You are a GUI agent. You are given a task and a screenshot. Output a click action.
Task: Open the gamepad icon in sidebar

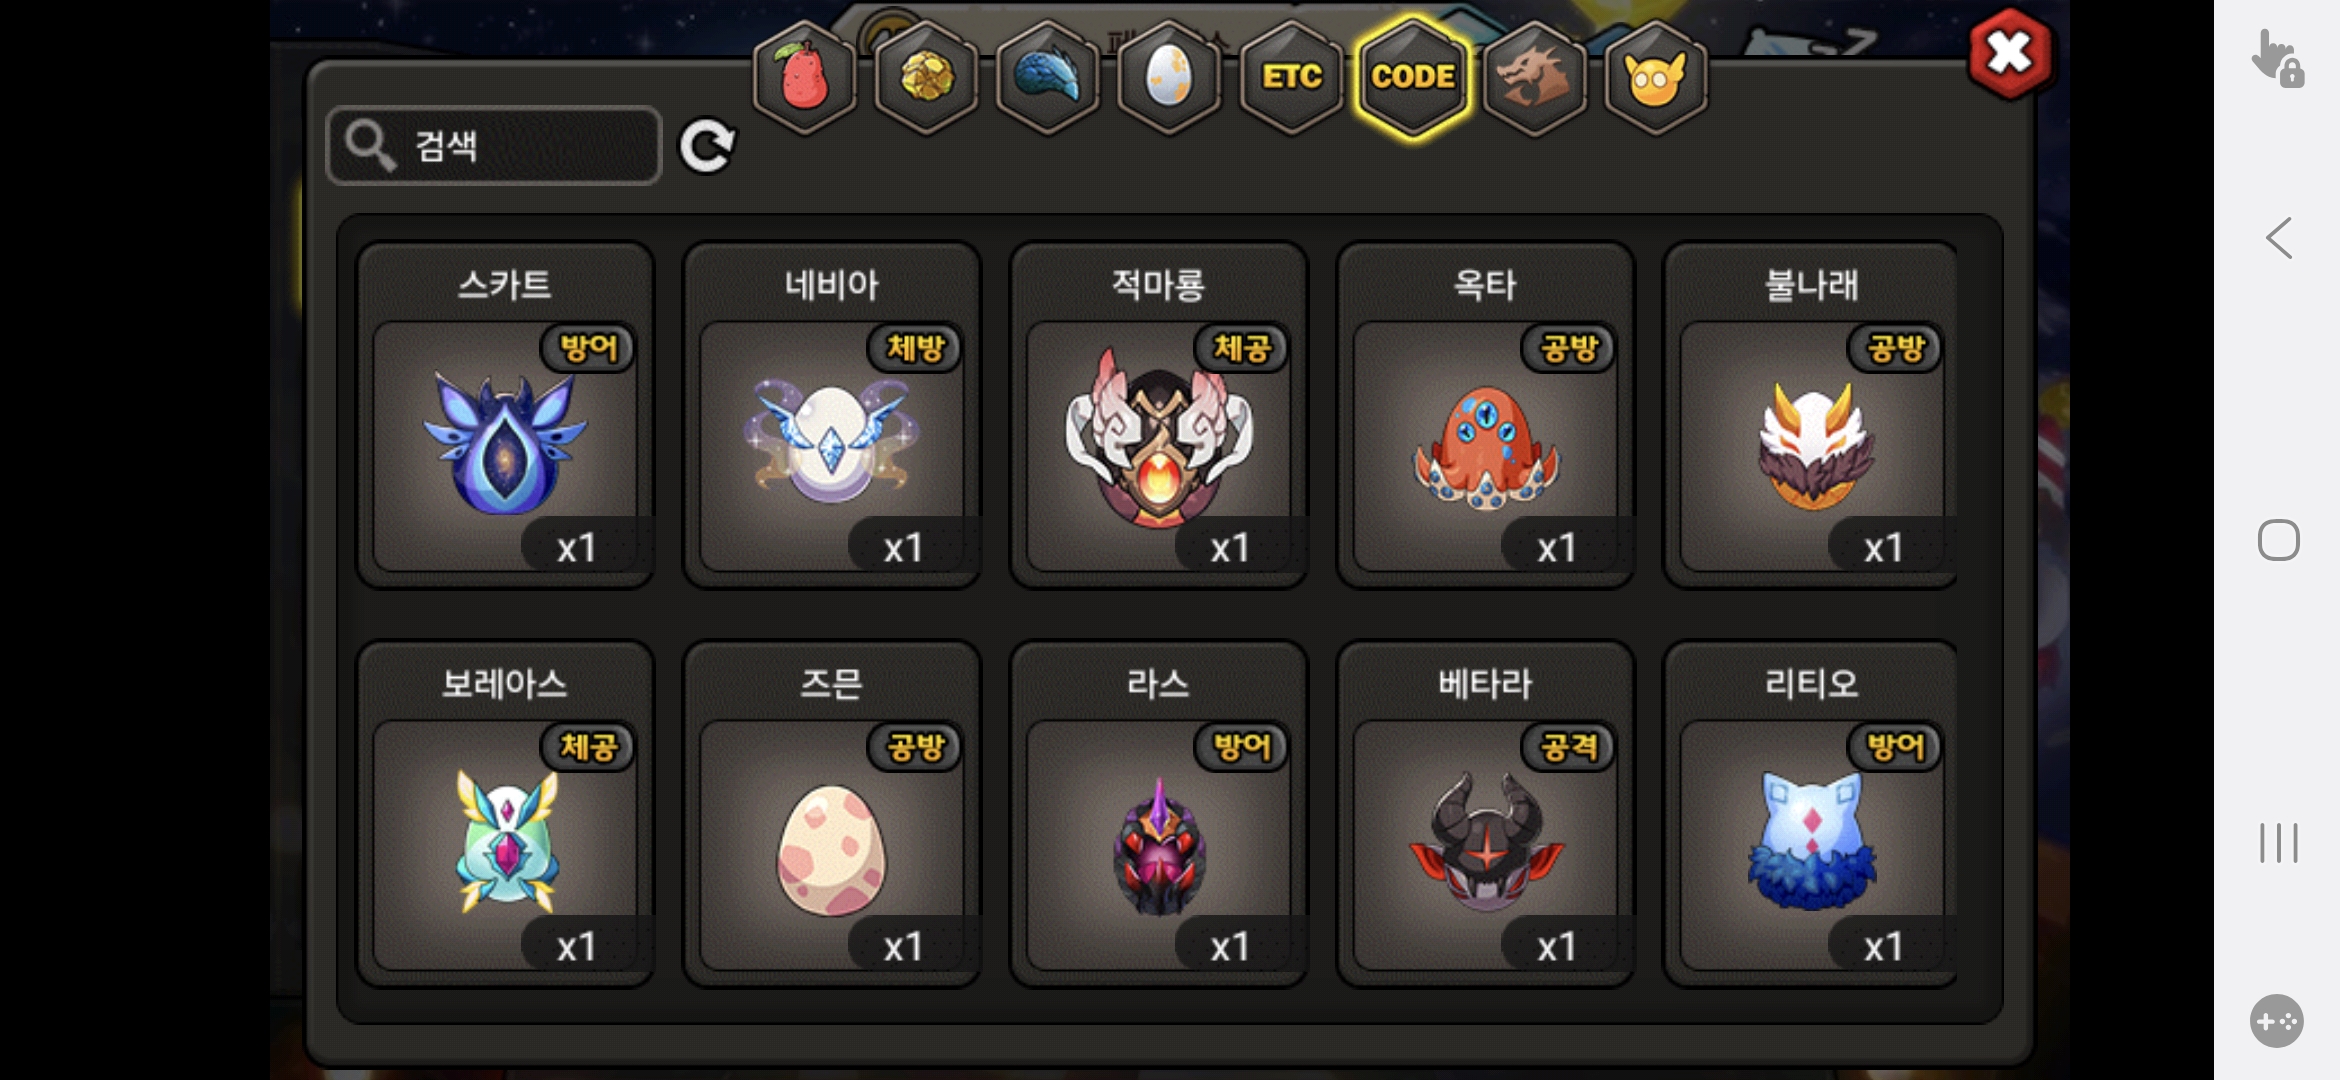2277,1021
